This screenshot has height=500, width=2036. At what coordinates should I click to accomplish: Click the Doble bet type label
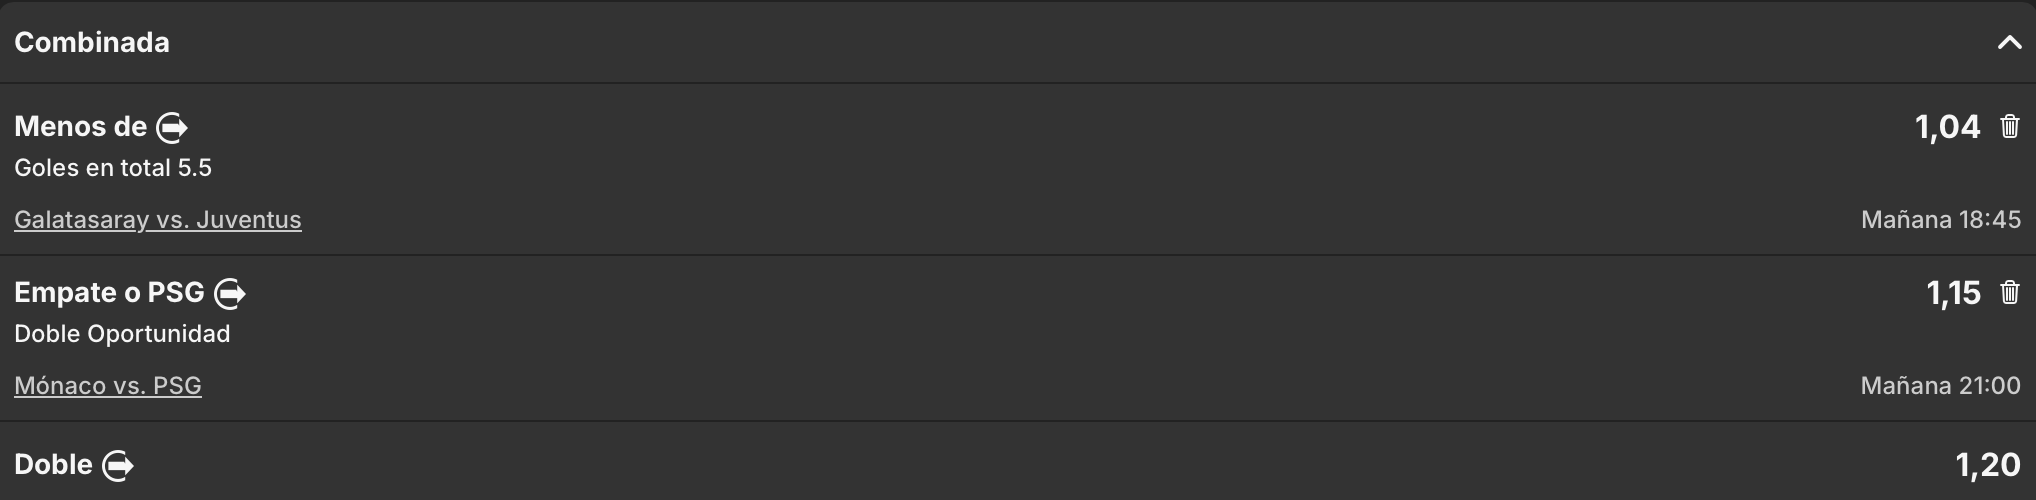tap(53, 465)
